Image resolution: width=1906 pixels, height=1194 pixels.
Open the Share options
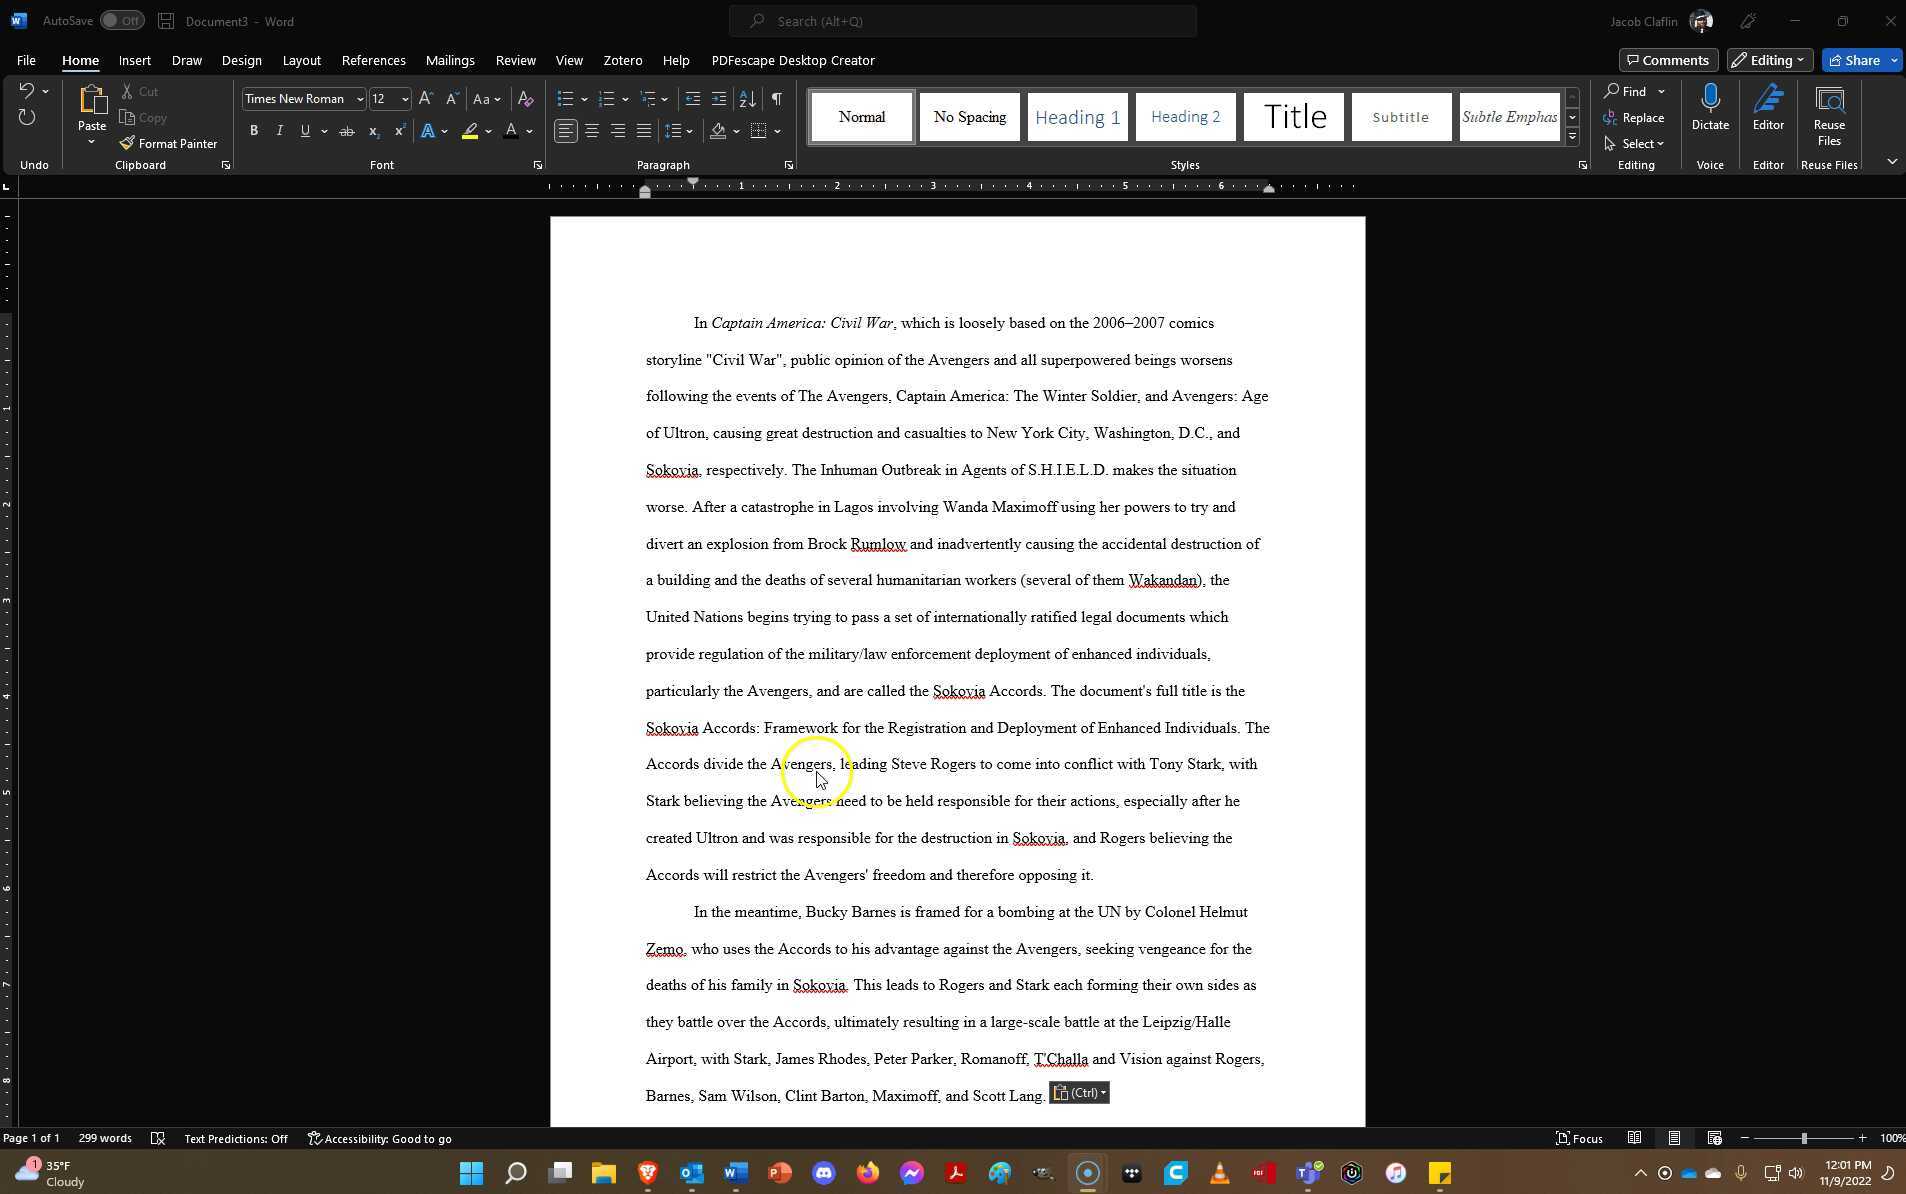coord(1858,59)
